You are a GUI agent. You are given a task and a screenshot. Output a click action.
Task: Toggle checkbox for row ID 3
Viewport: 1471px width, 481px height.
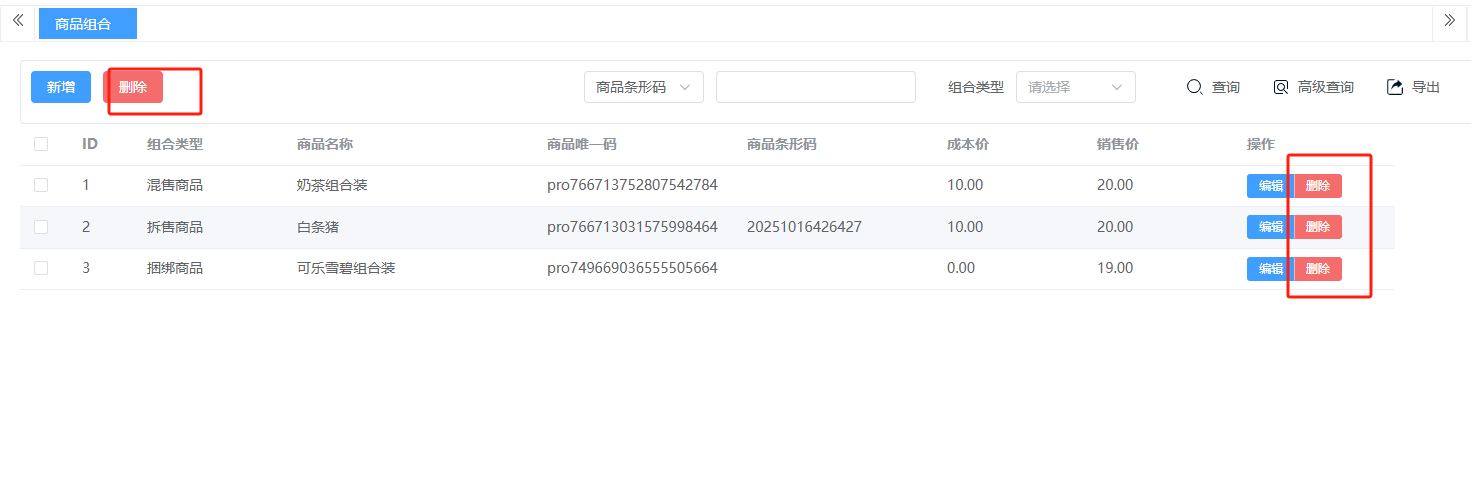pyautogui.click(x=41, y=268)
